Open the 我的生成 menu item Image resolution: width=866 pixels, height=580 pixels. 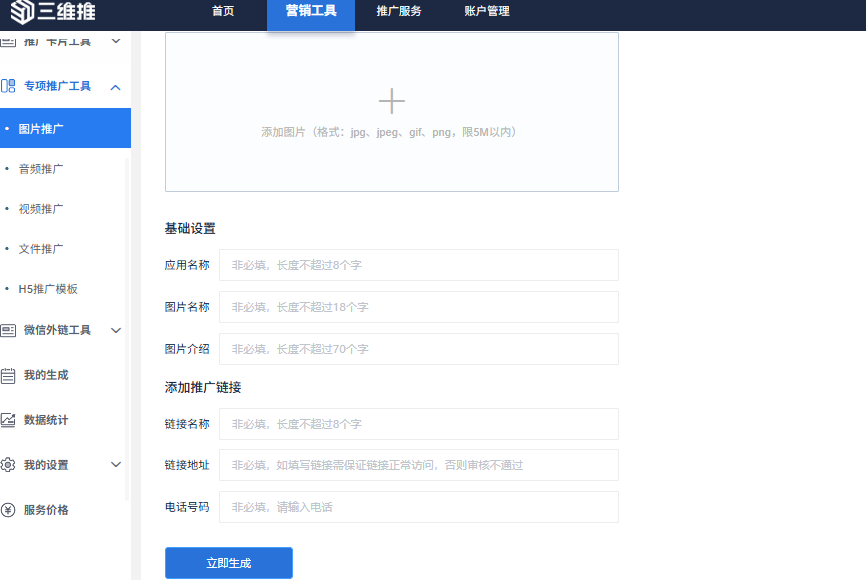point(46,375)
